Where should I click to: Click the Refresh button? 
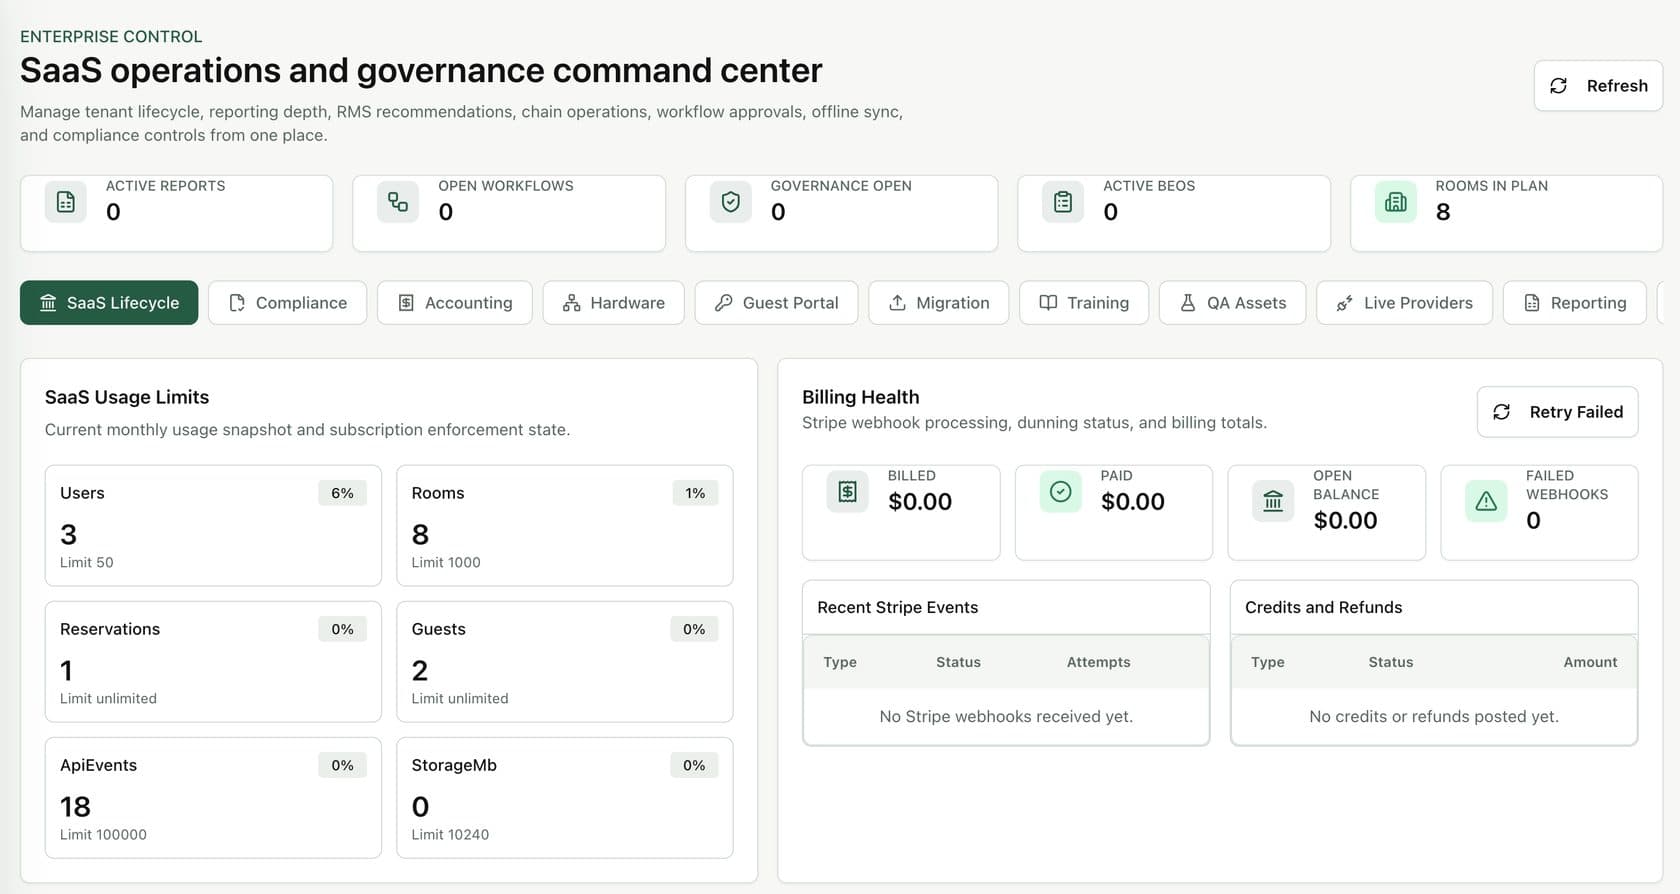(1599, 86)
